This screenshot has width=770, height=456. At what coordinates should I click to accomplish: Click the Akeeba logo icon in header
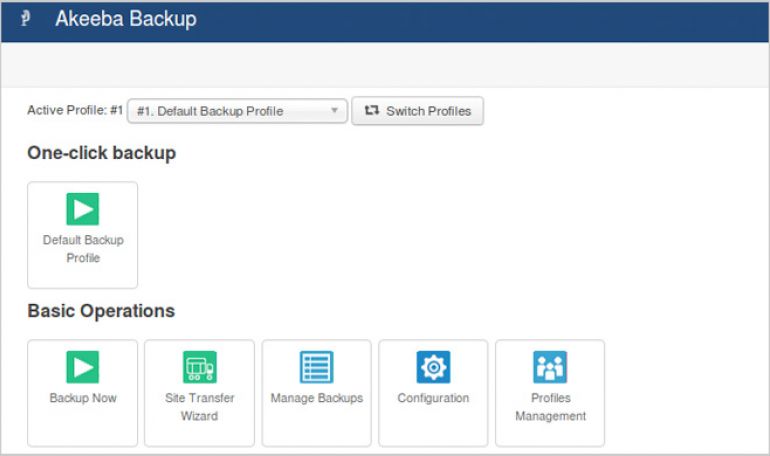(26, 19)
